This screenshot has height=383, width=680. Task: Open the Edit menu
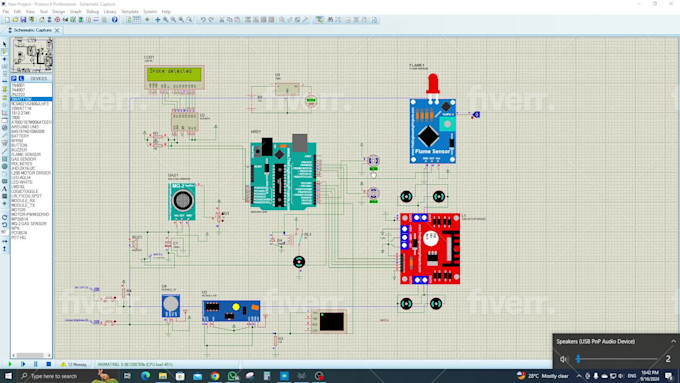point(17,12)
